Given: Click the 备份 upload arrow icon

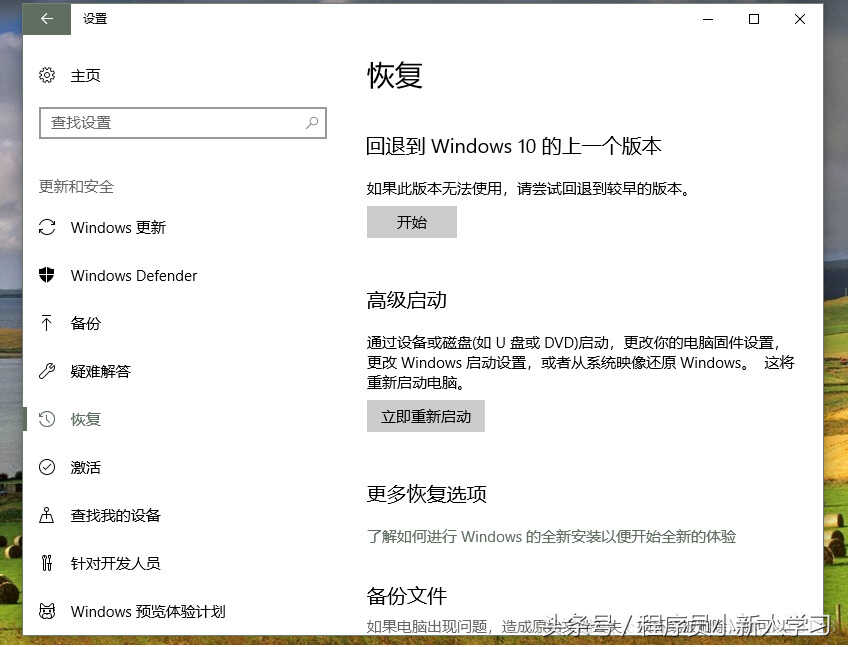Looking at the screenshot, I should (47, 323).
